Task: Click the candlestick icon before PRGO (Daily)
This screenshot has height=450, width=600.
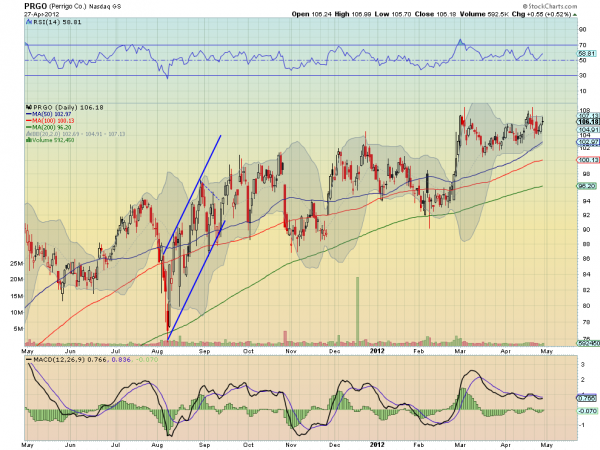Action: (29, 108)
